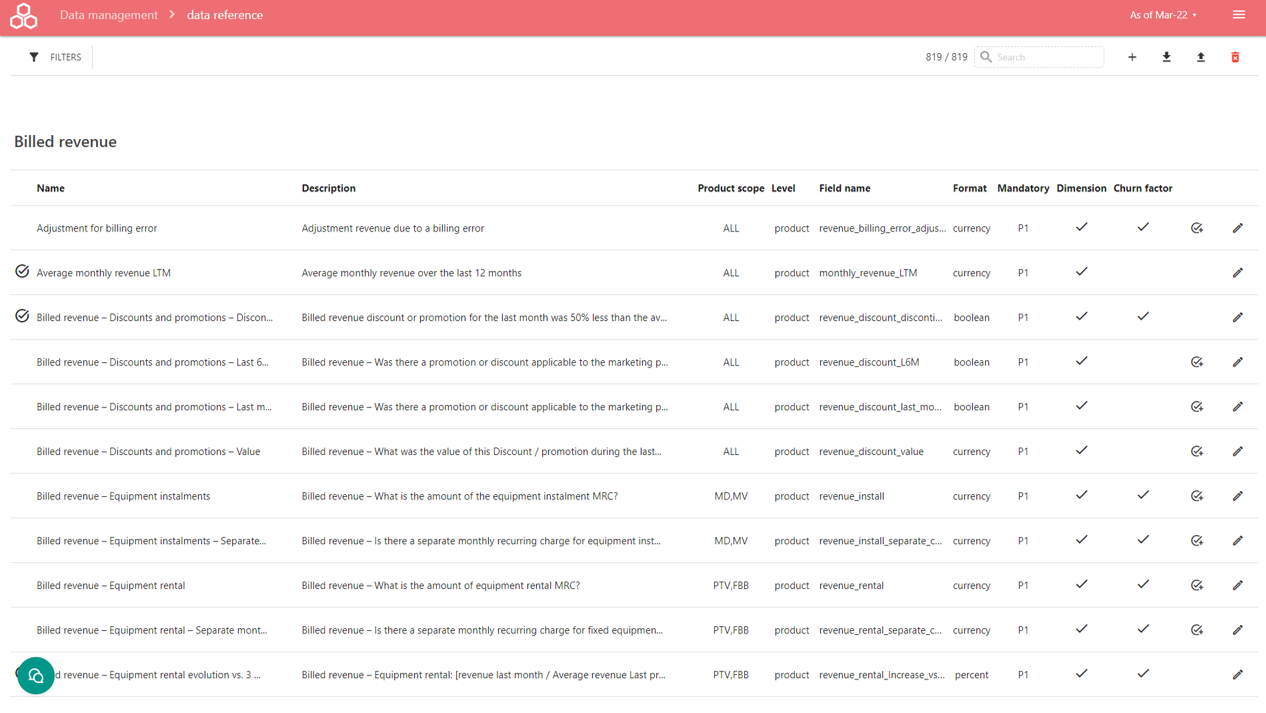Viewport: 1266px width, 713px height.
Task: Expand the FILTERS panel
Action: click(56, 58)
